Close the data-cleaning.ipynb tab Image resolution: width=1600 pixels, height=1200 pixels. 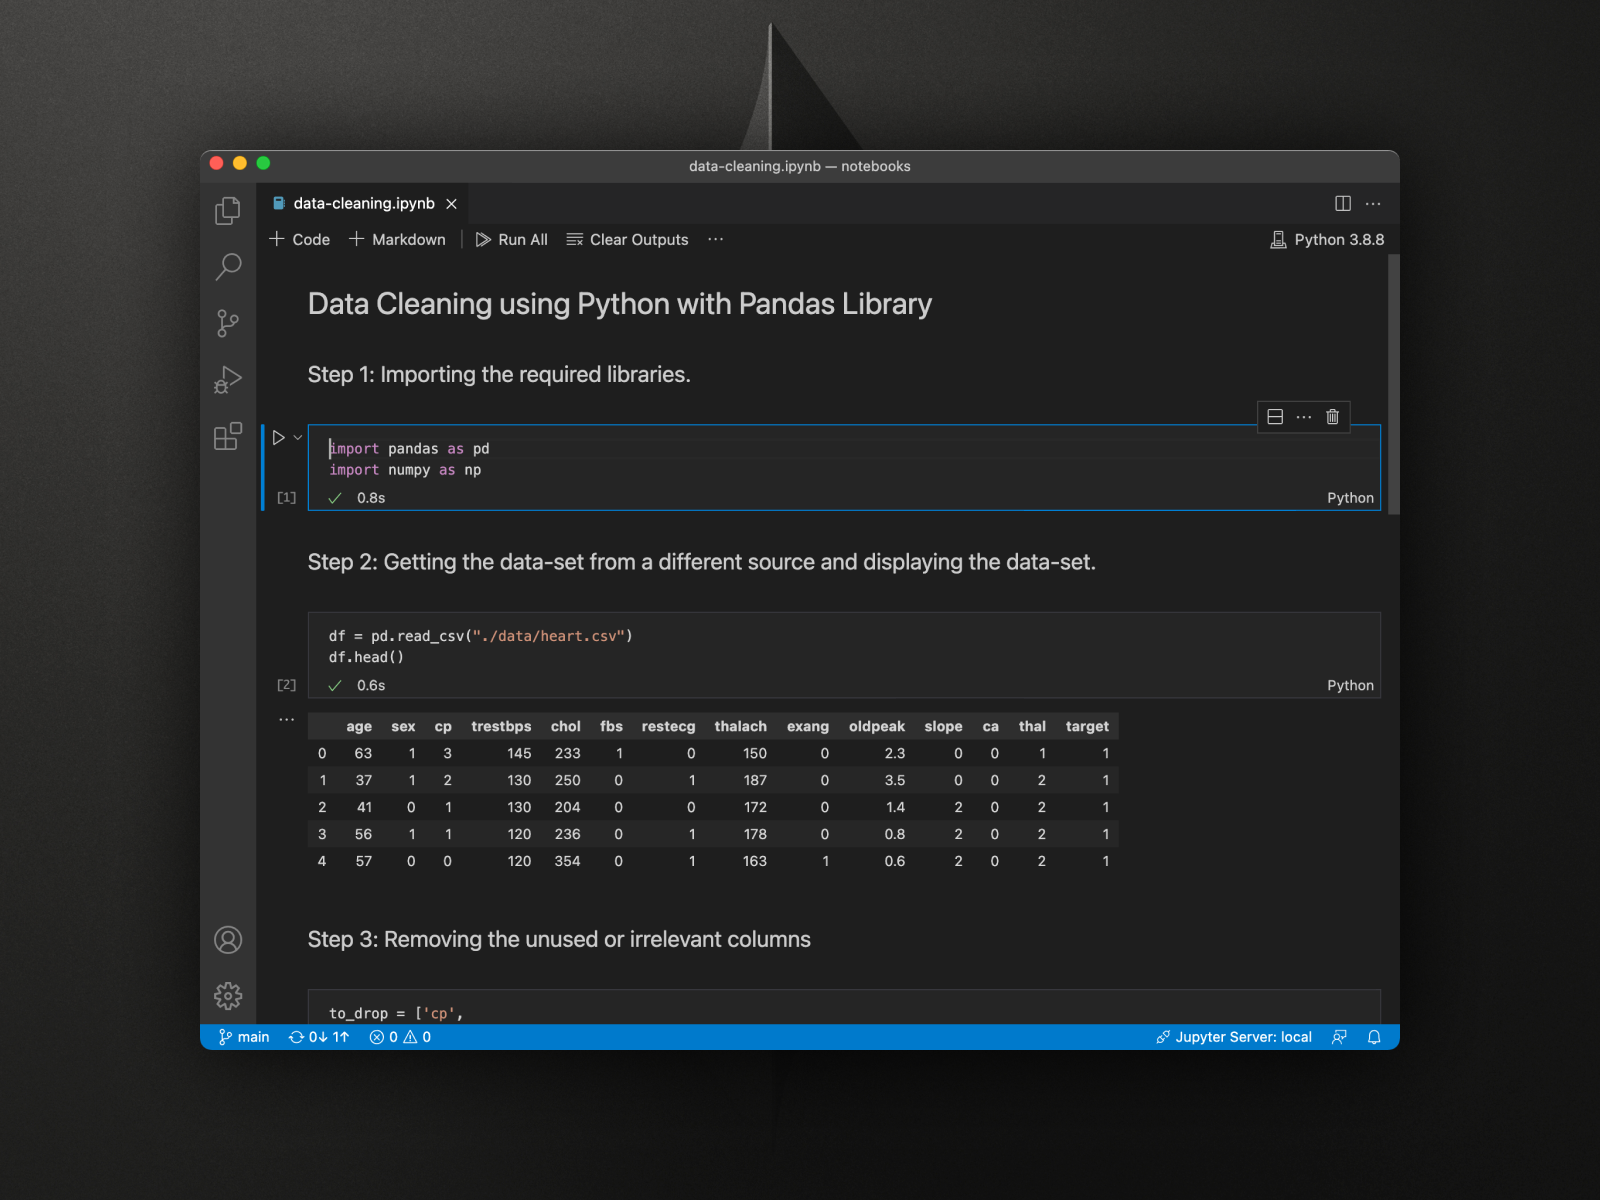click(452, 204)
